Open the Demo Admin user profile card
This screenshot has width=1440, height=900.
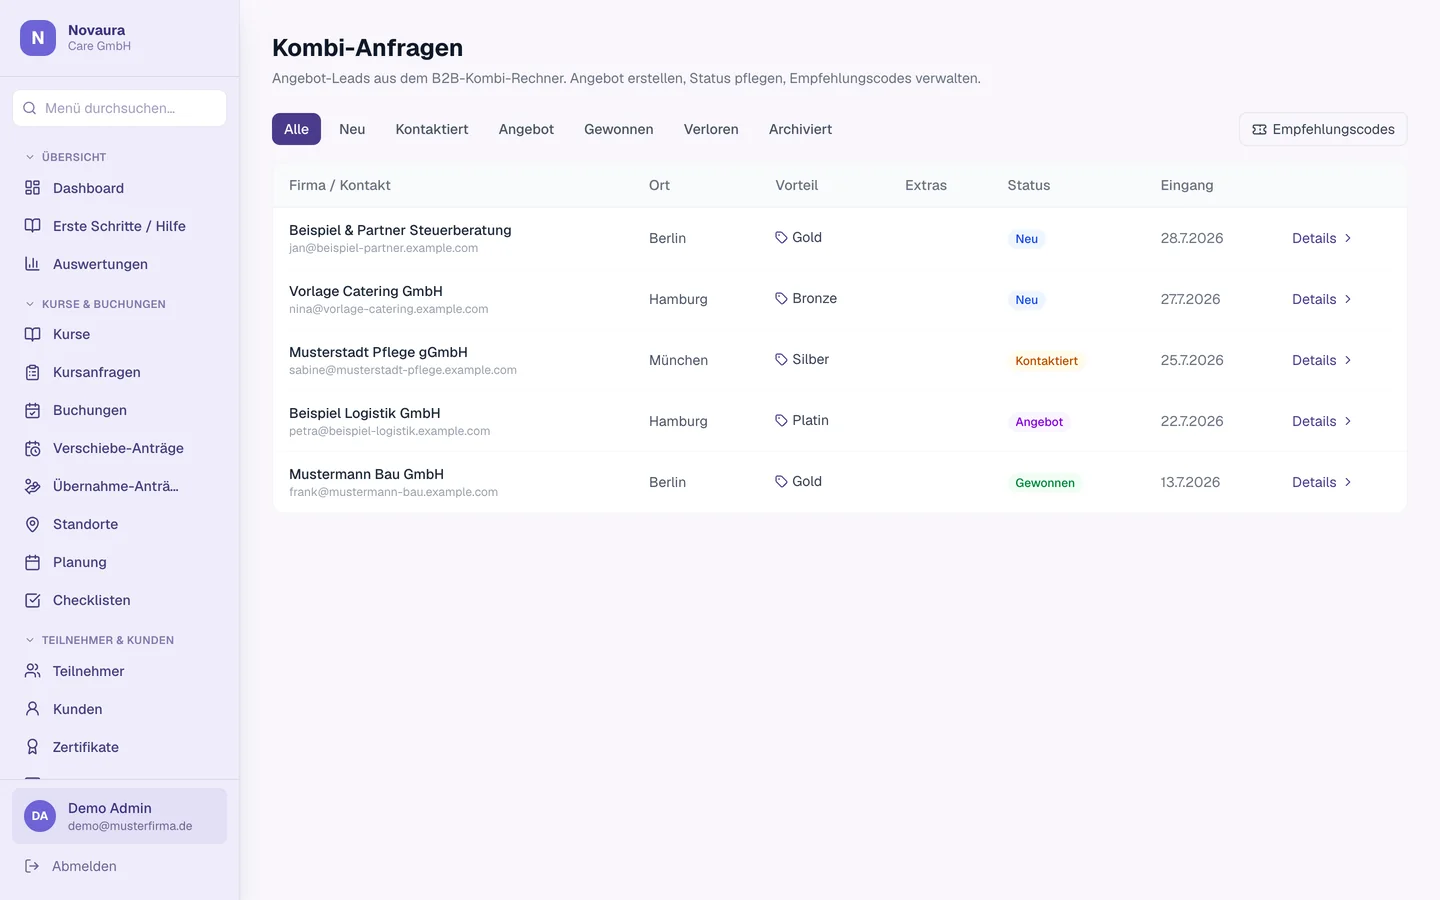pyautogui.click(x=120, y=816)
